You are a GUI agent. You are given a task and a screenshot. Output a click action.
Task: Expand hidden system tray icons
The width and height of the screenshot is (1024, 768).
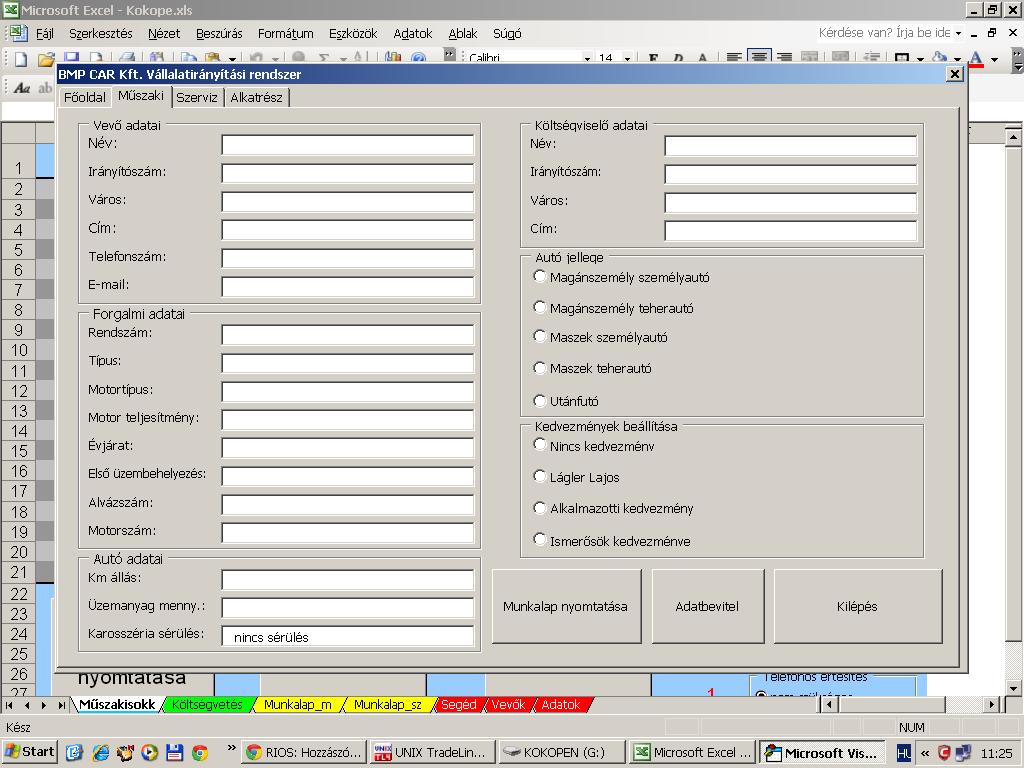click(925, 753)
